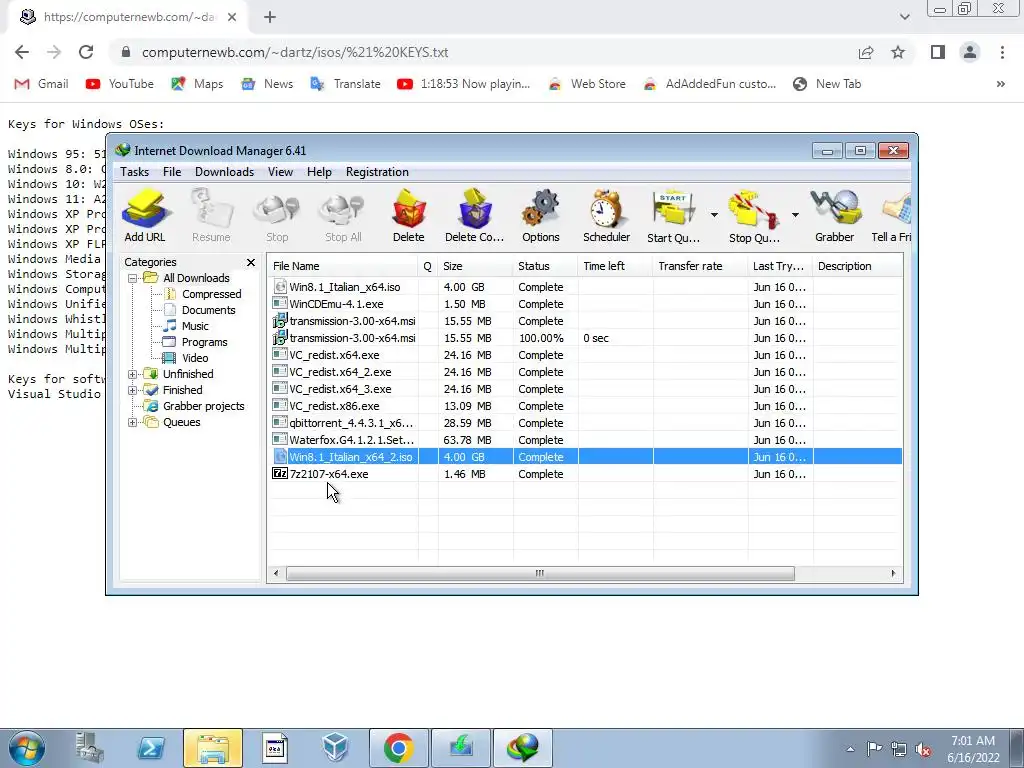Screen dimensions: 1024x768
Task: Click the Stop All toolbar icon
Action: coord(343,216)
